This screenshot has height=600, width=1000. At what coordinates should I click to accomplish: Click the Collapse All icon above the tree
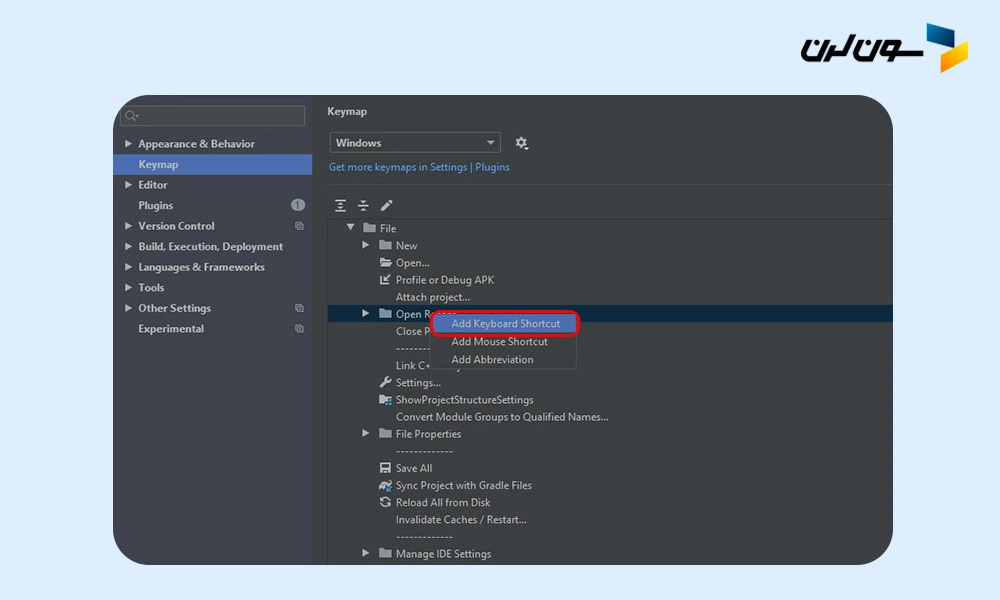coord(363,205)
